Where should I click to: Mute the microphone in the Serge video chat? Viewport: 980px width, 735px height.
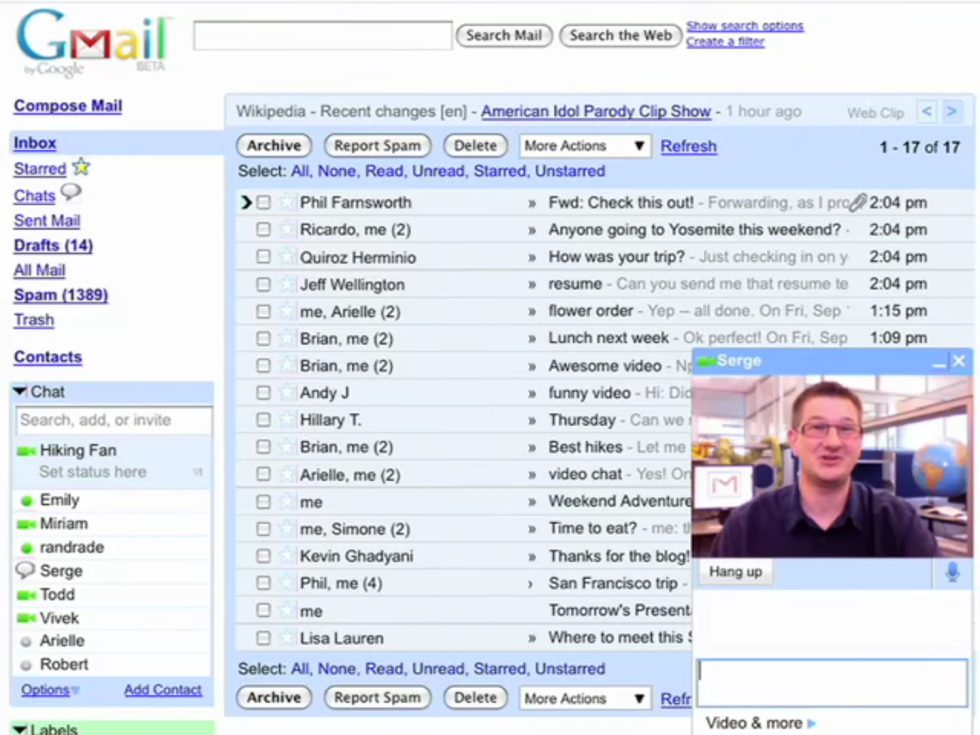coord(950,572)
